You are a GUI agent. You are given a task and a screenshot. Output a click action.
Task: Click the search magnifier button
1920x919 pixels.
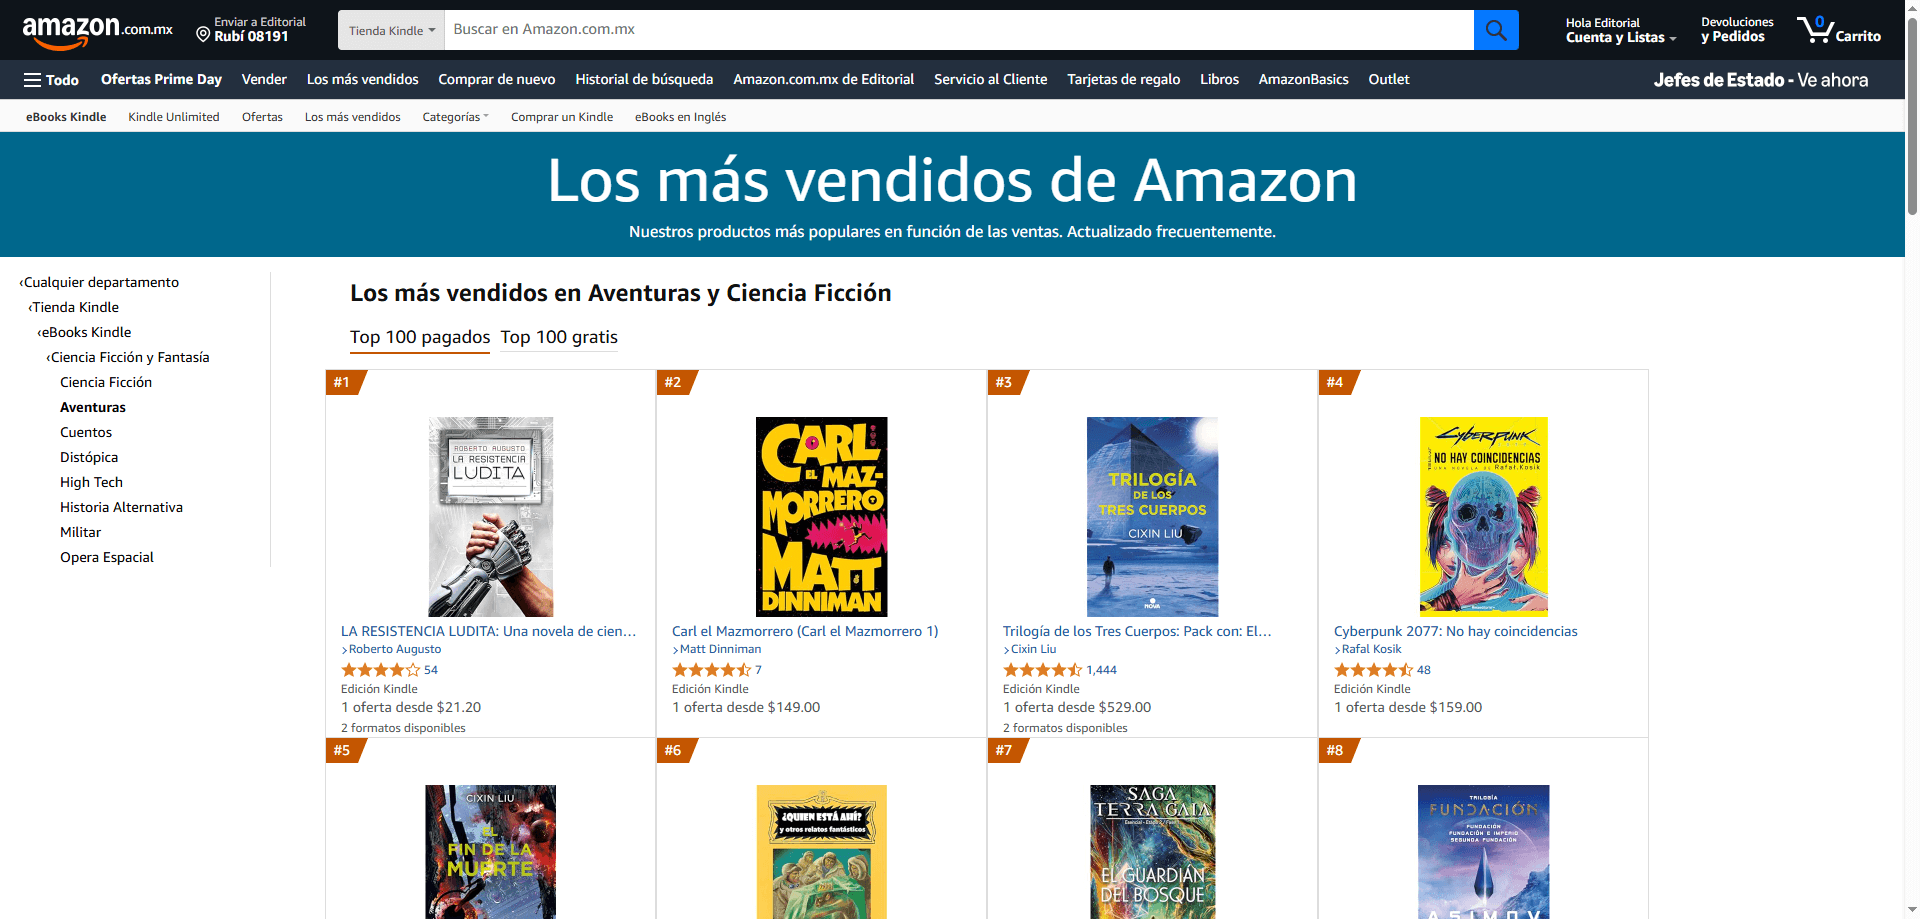pos(1496,30)
